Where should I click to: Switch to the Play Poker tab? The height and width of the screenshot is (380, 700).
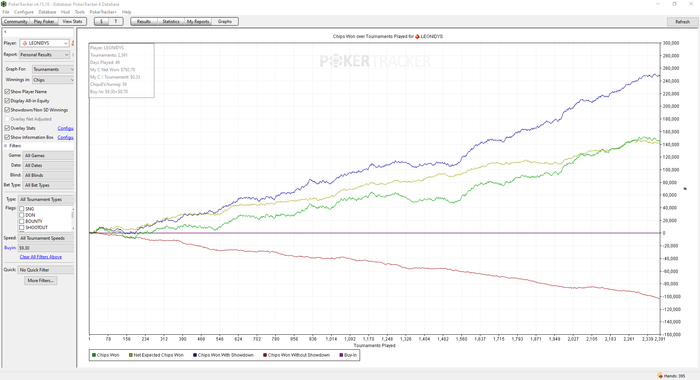tap(44, 21)
